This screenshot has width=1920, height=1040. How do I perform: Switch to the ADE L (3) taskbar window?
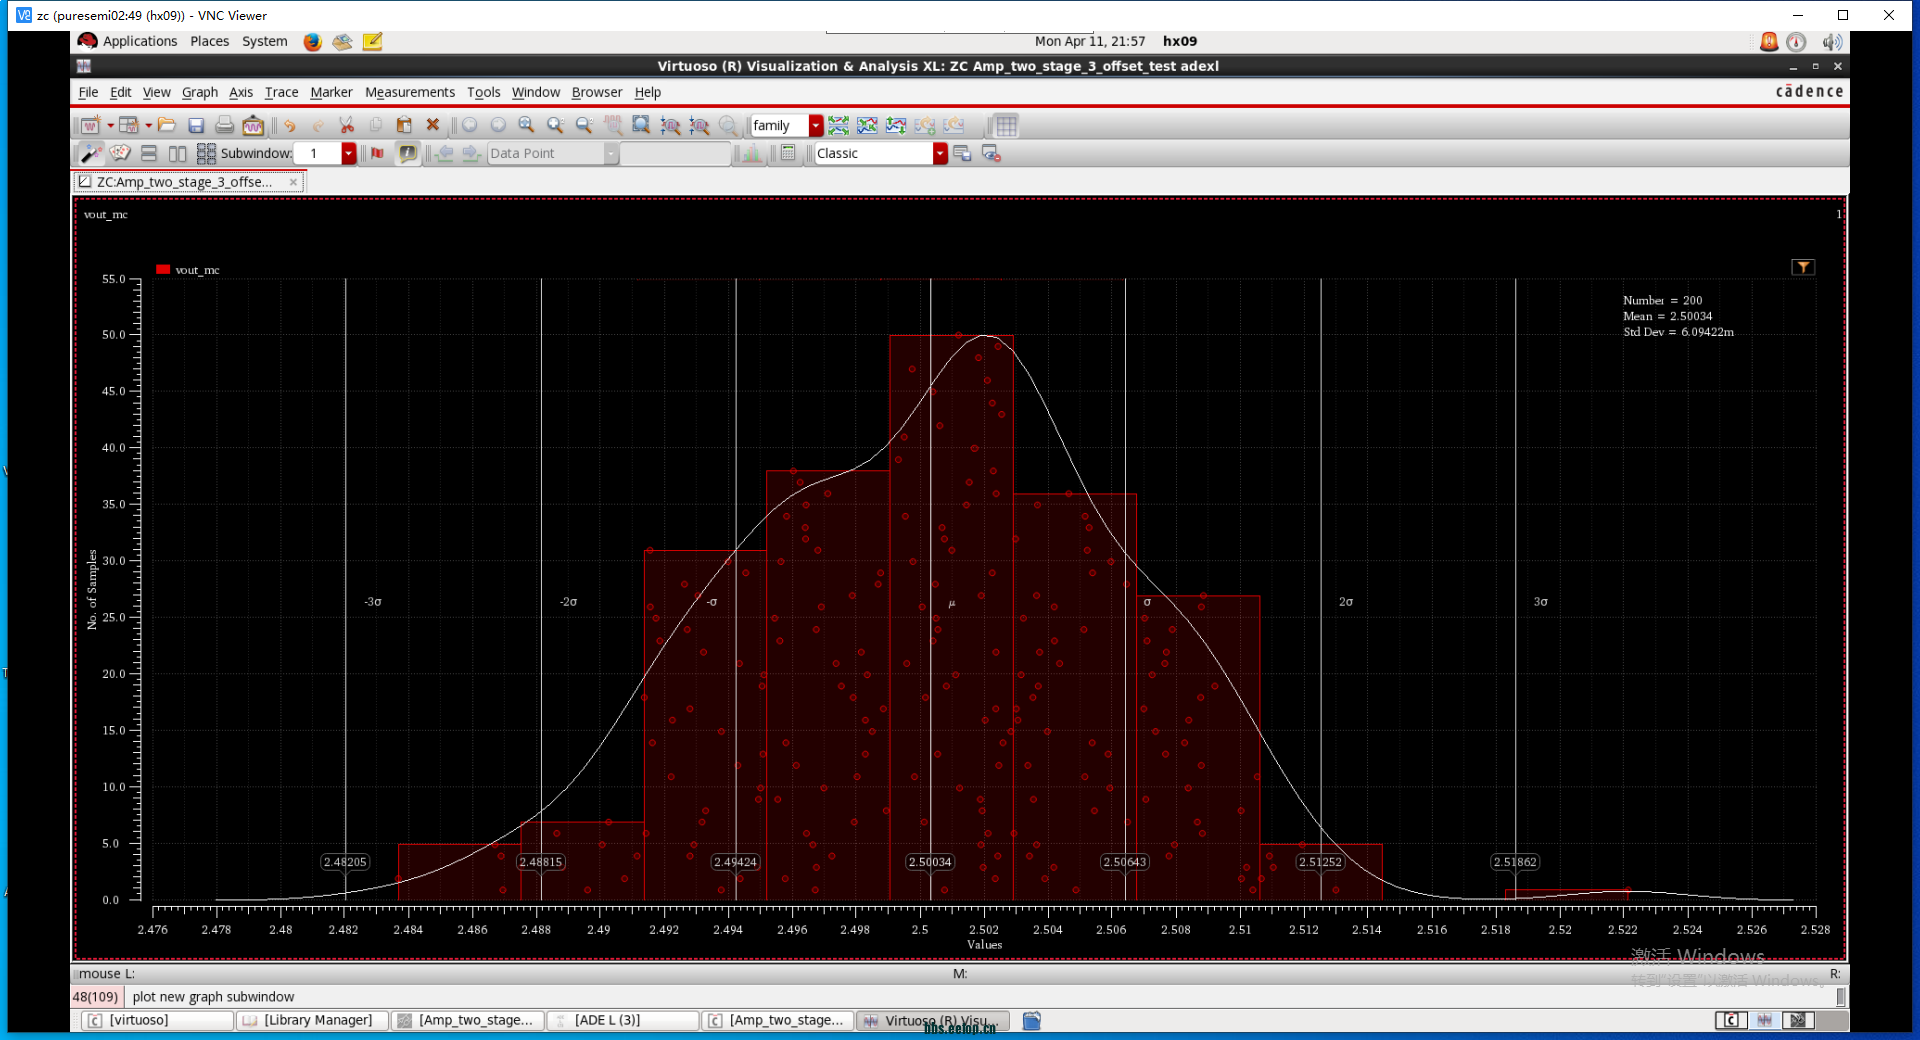tap(624, 1020)
